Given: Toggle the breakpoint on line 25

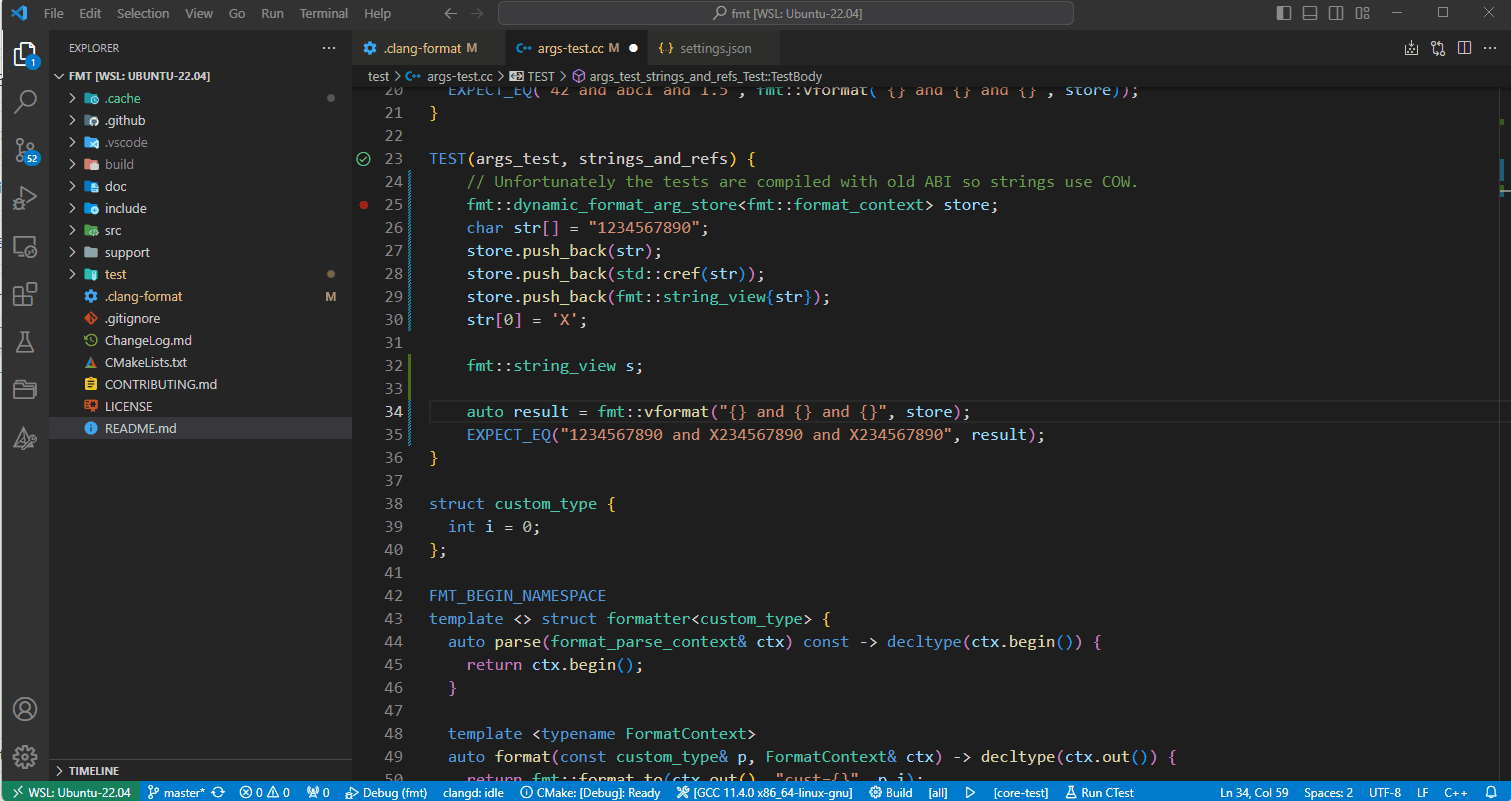Looking at the screenshot, I should tap(363, 205).
